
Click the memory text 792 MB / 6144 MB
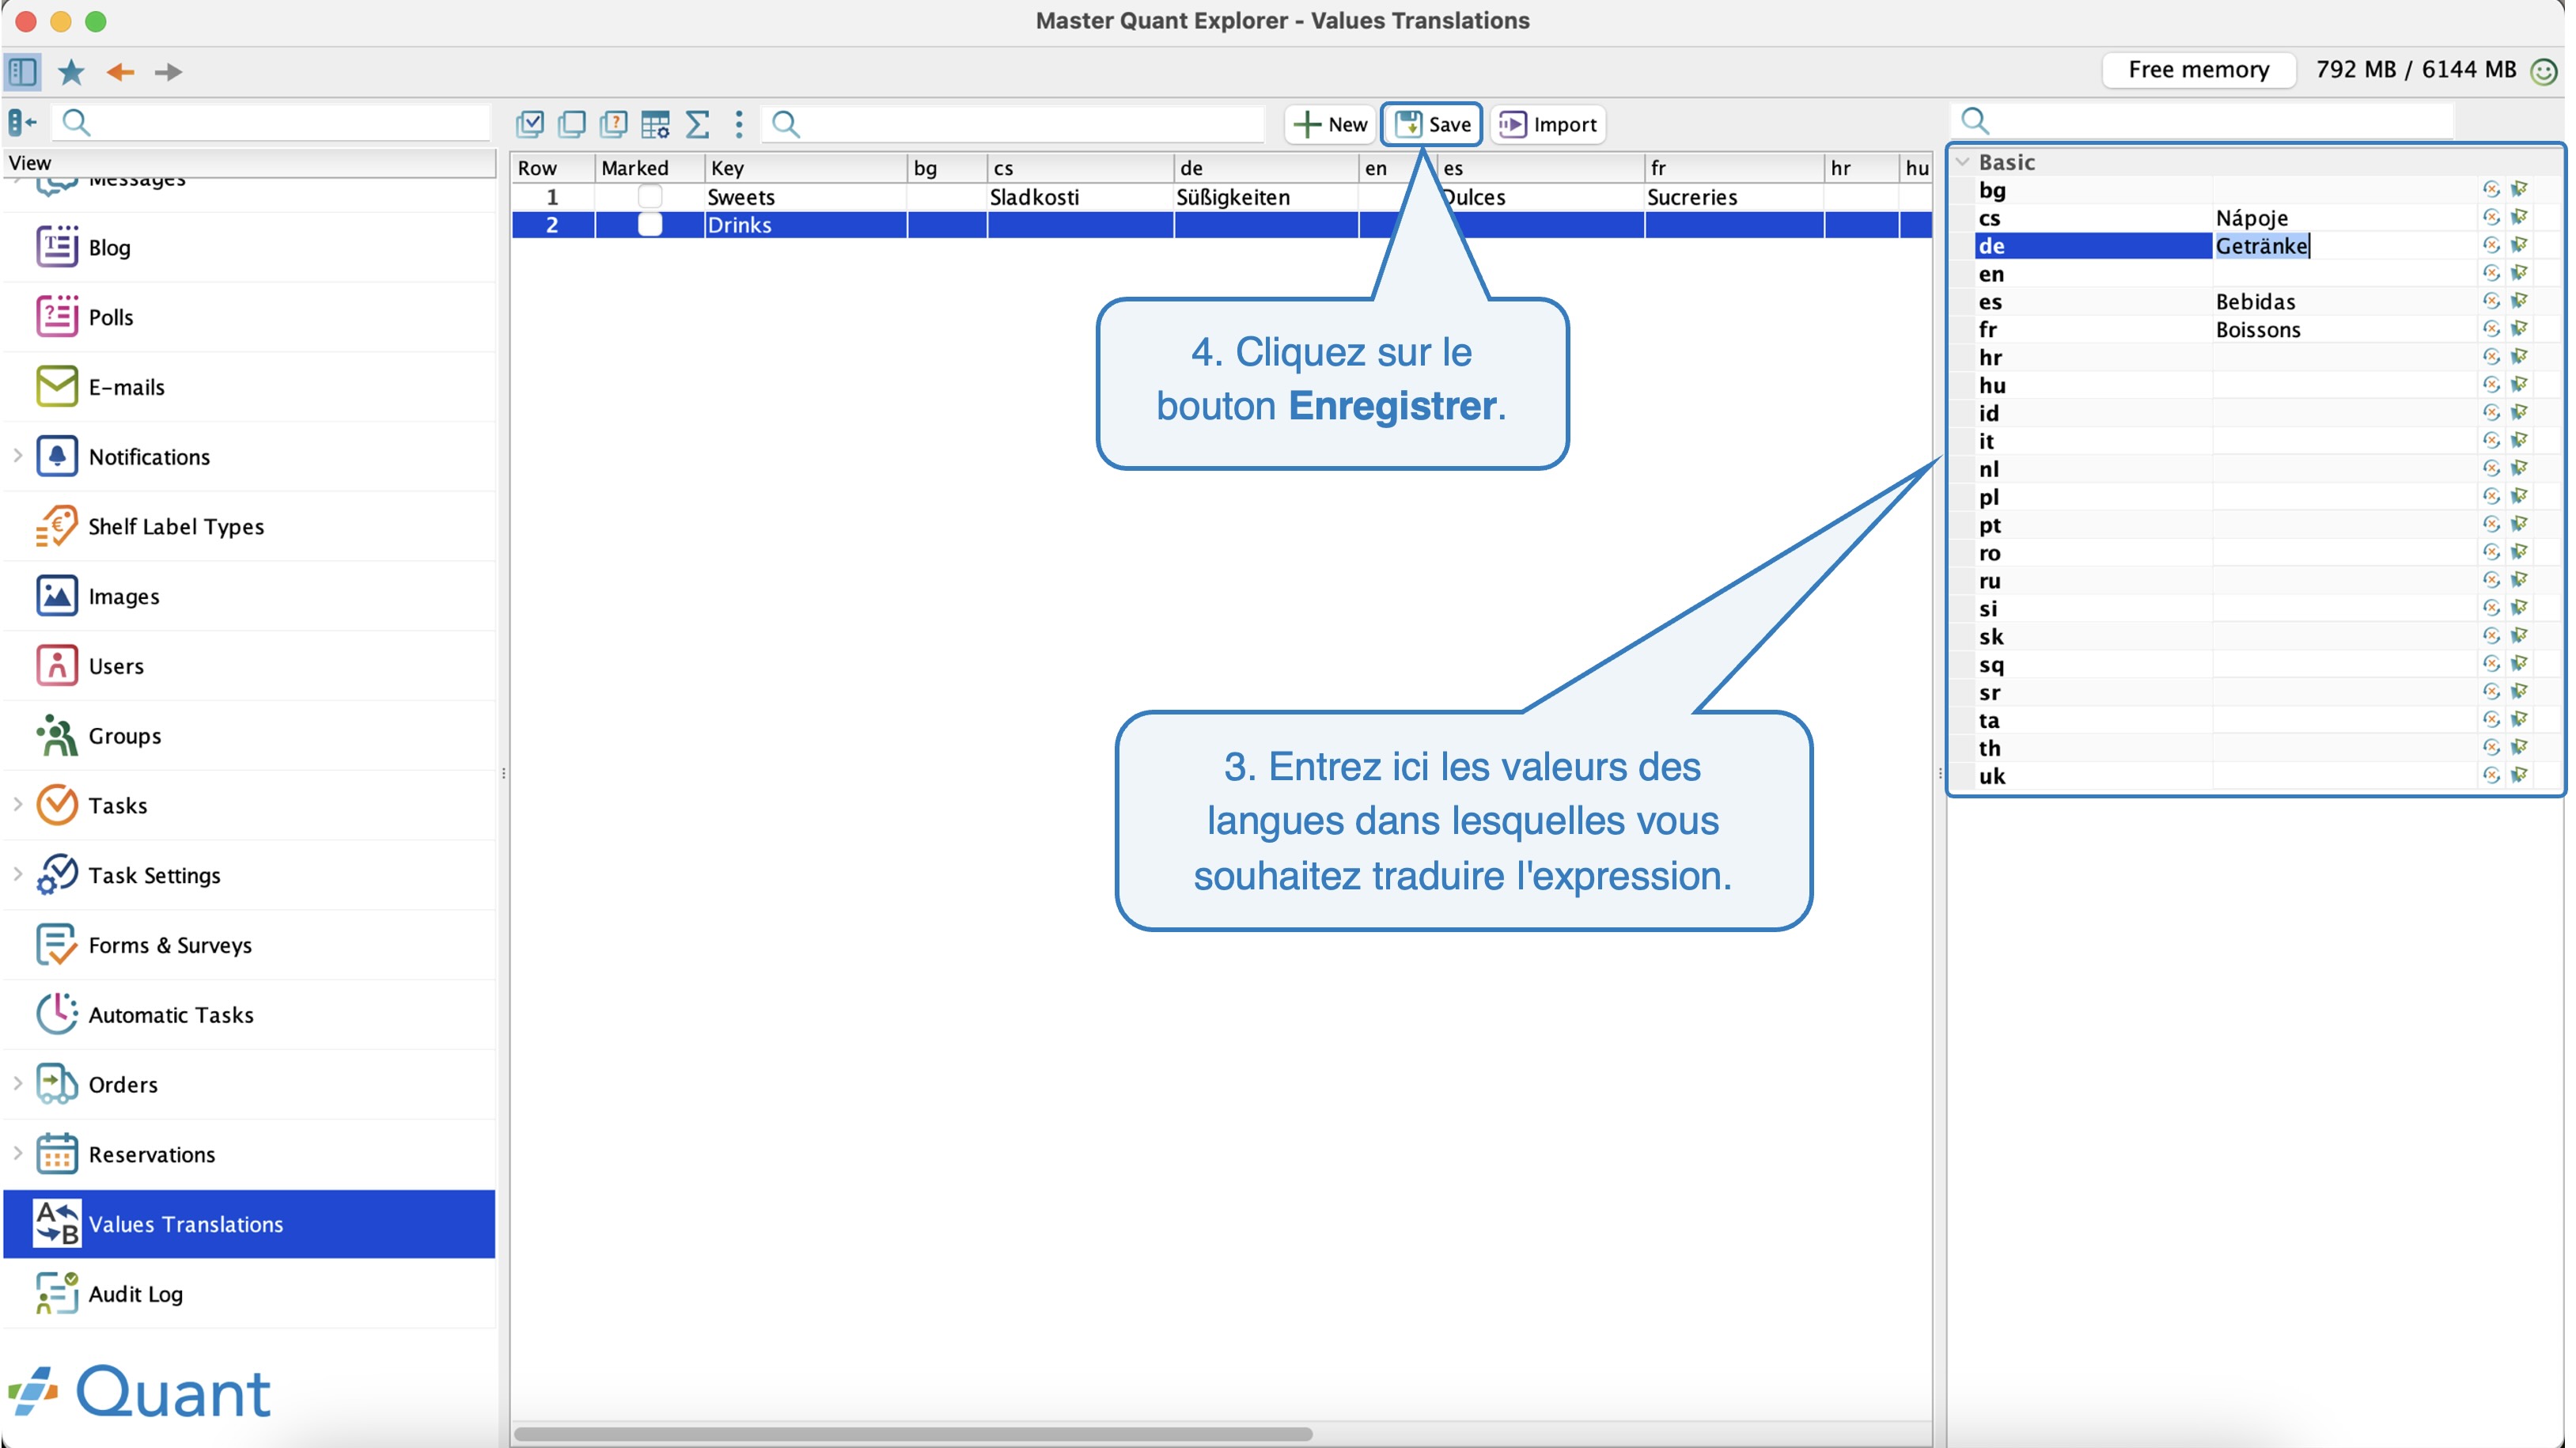[2415, 70]
